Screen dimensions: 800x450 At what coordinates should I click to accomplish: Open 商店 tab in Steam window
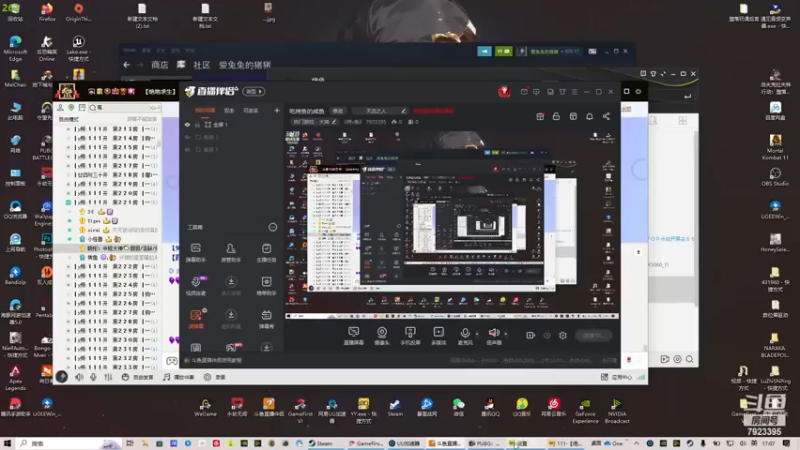coord(160,65)
